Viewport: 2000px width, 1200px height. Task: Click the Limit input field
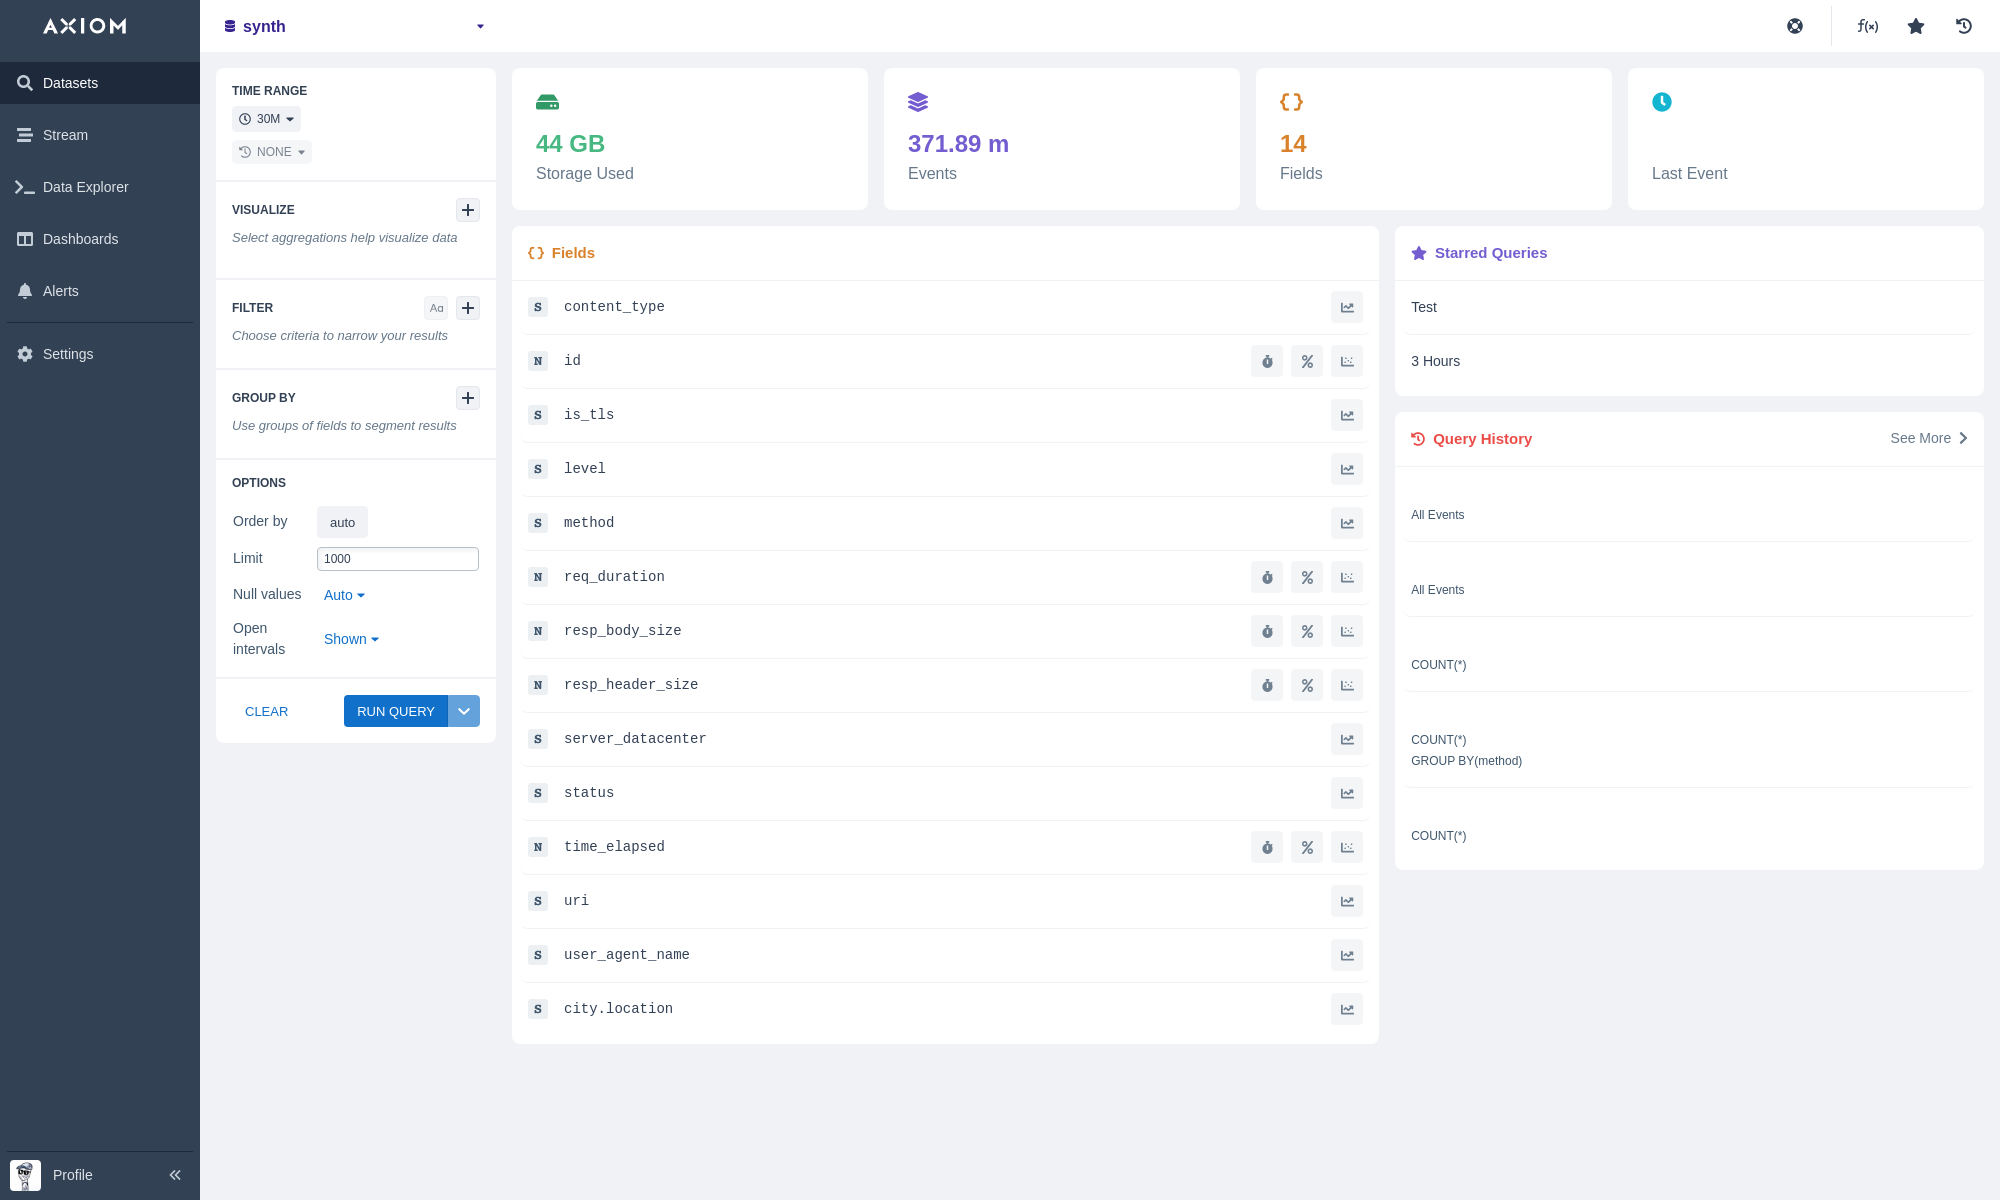[x=397, y=559]
